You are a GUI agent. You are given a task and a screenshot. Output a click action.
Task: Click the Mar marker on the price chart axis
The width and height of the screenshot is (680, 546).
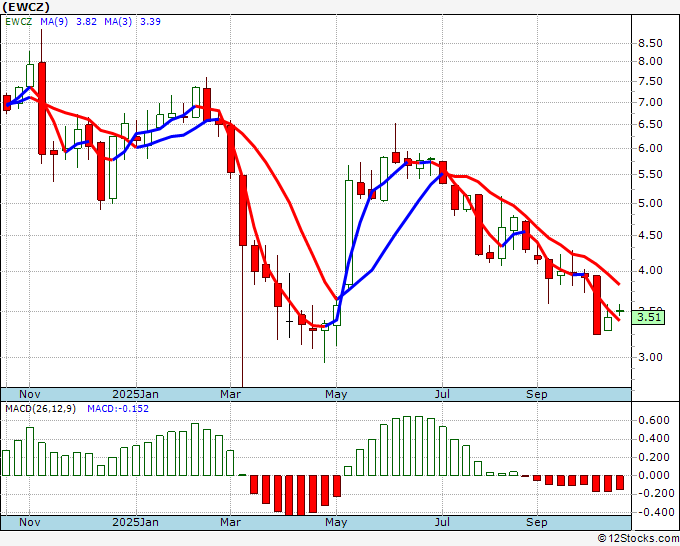click(231, 394)
